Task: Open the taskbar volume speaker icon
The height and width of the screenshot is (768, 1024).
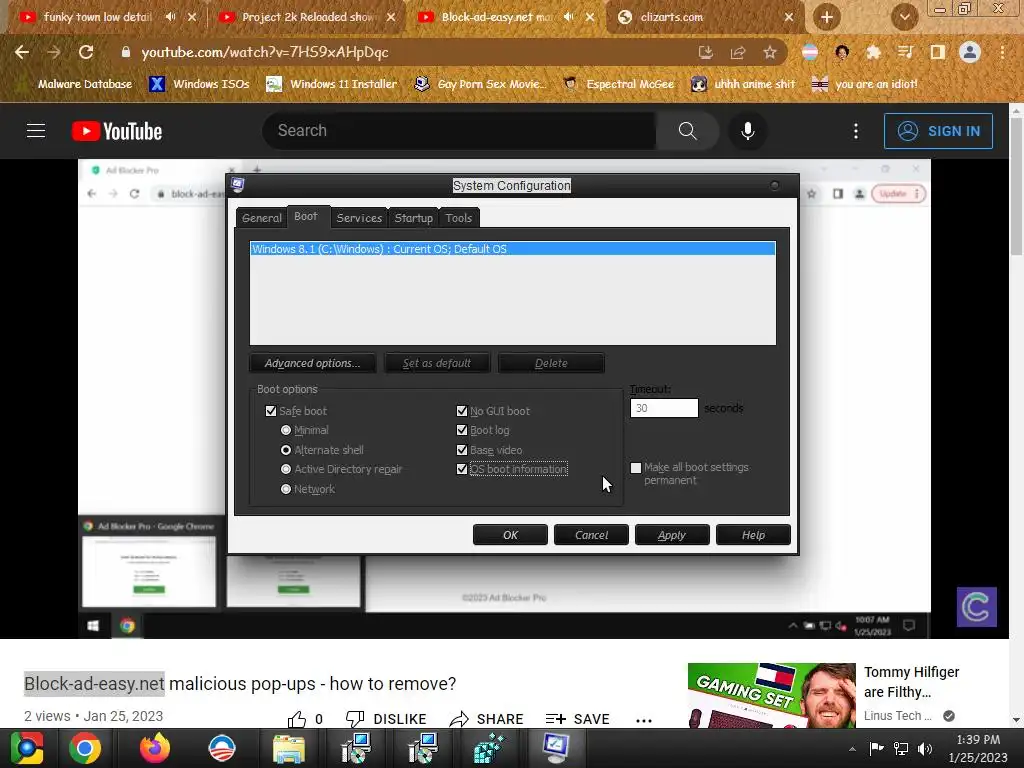Action: [x=925, y=748]
